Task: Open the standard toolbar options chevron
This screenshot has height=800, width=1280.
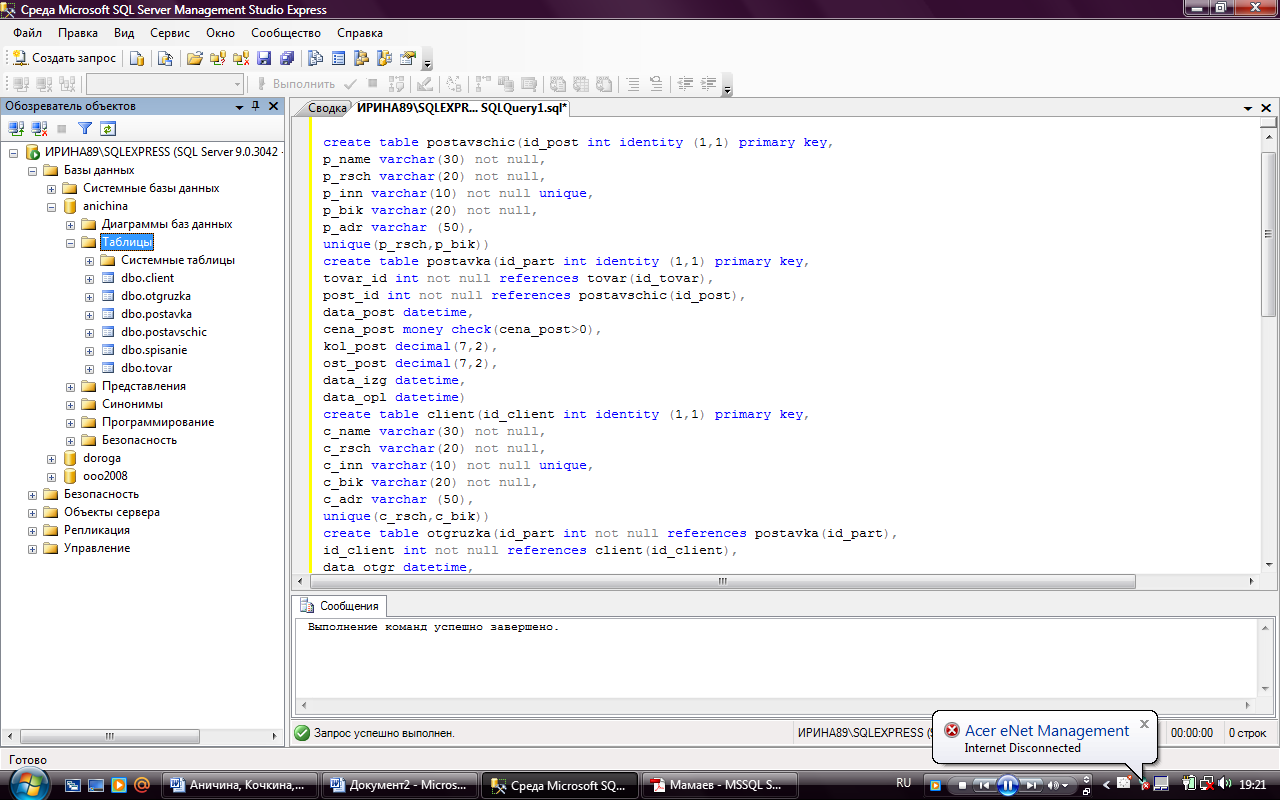Action: pyautogui.click(x=428, y=61)
